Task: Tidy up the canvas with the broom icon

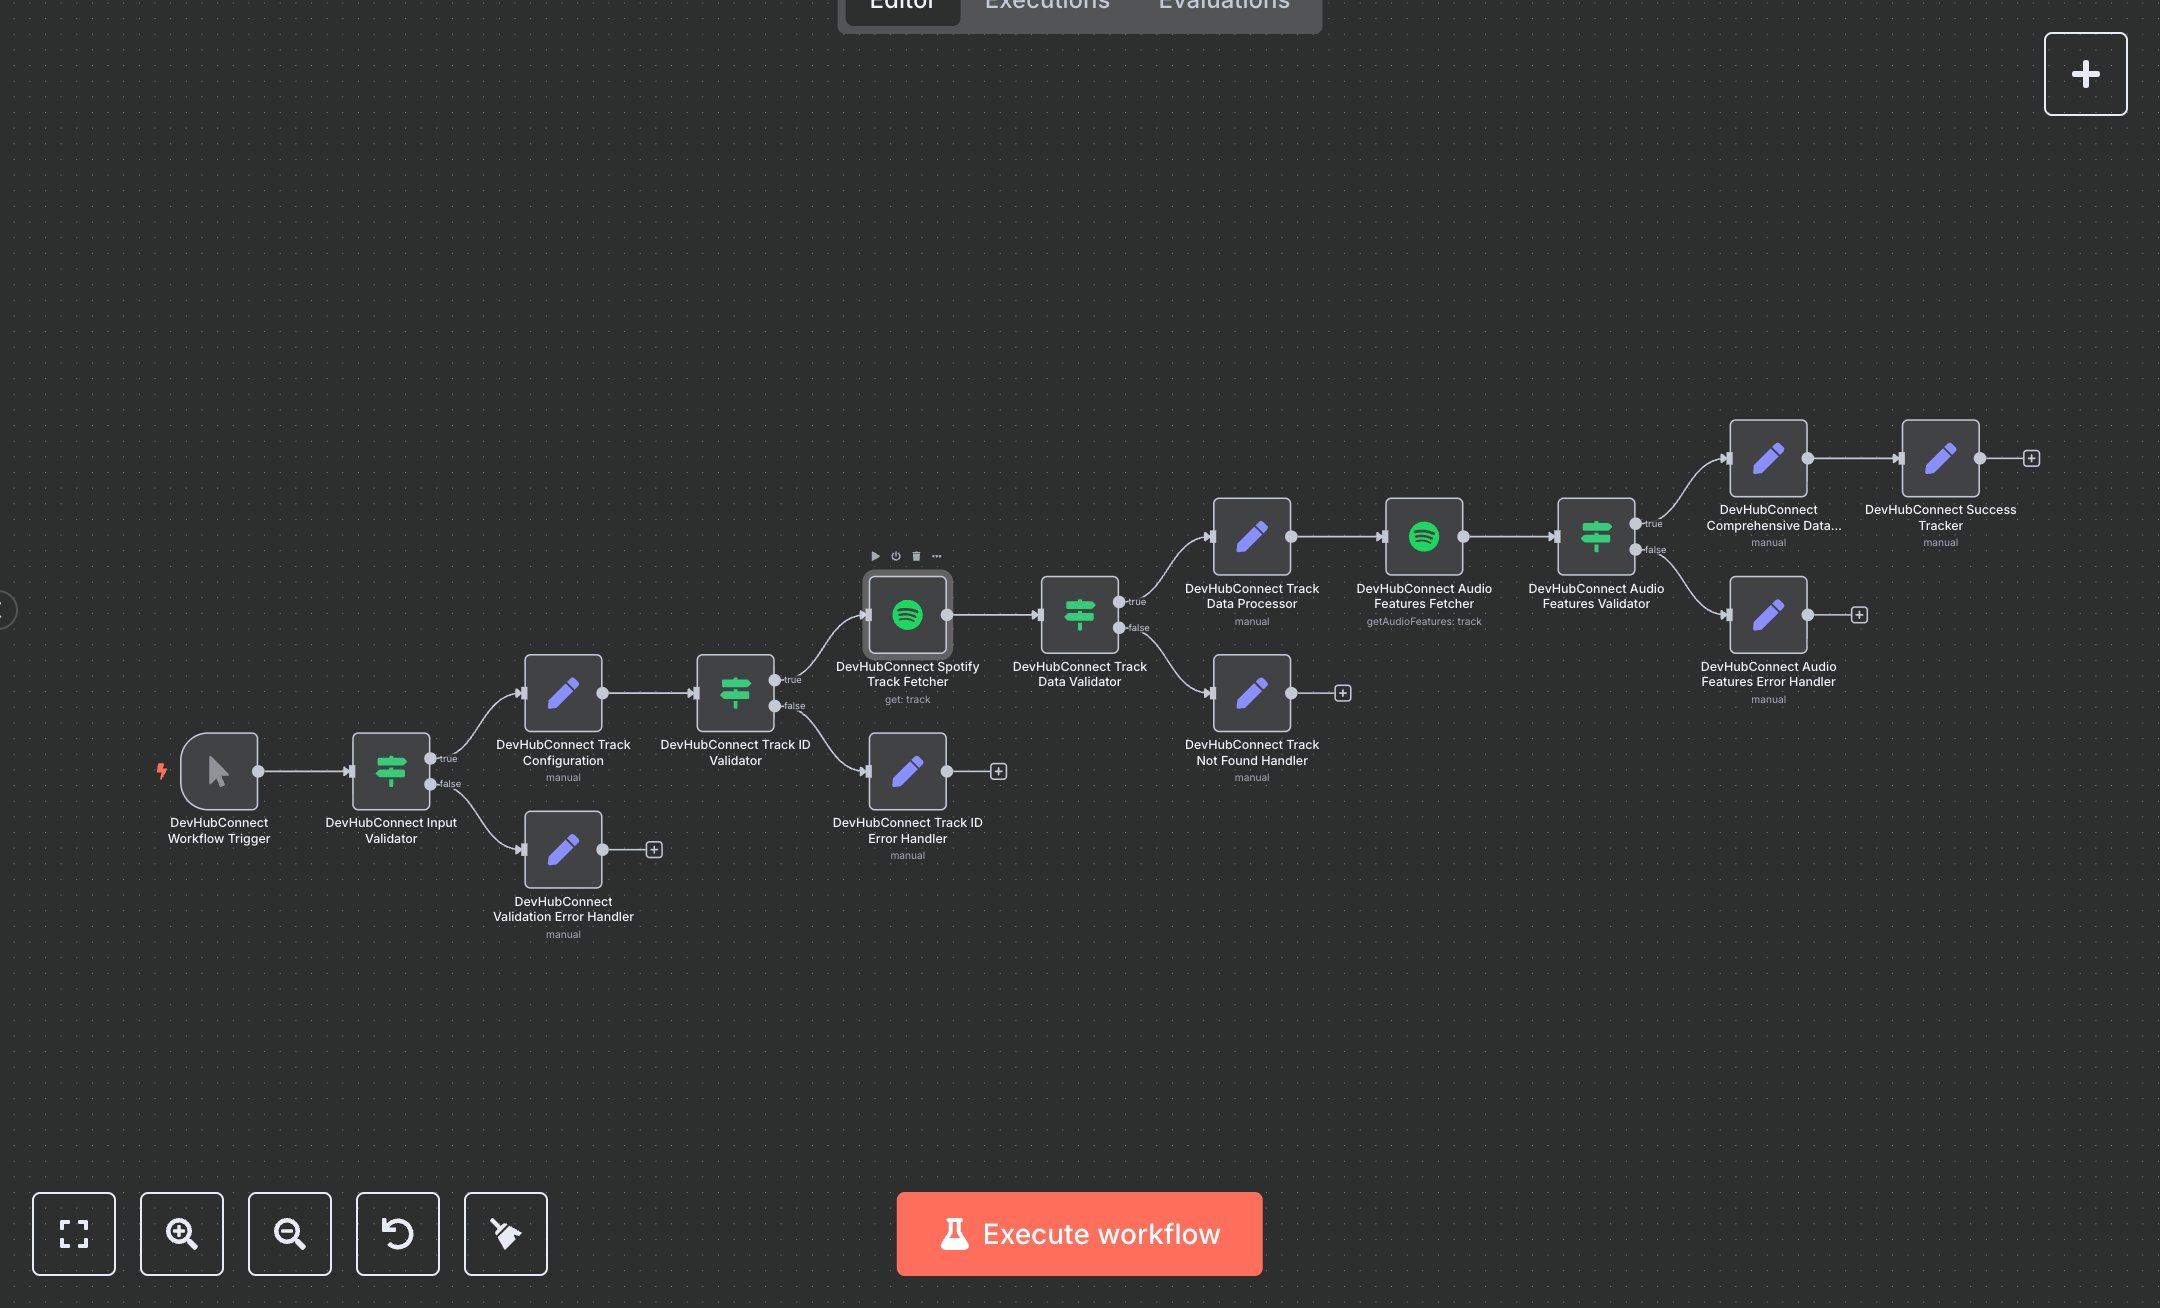Action: (505, 1234)
